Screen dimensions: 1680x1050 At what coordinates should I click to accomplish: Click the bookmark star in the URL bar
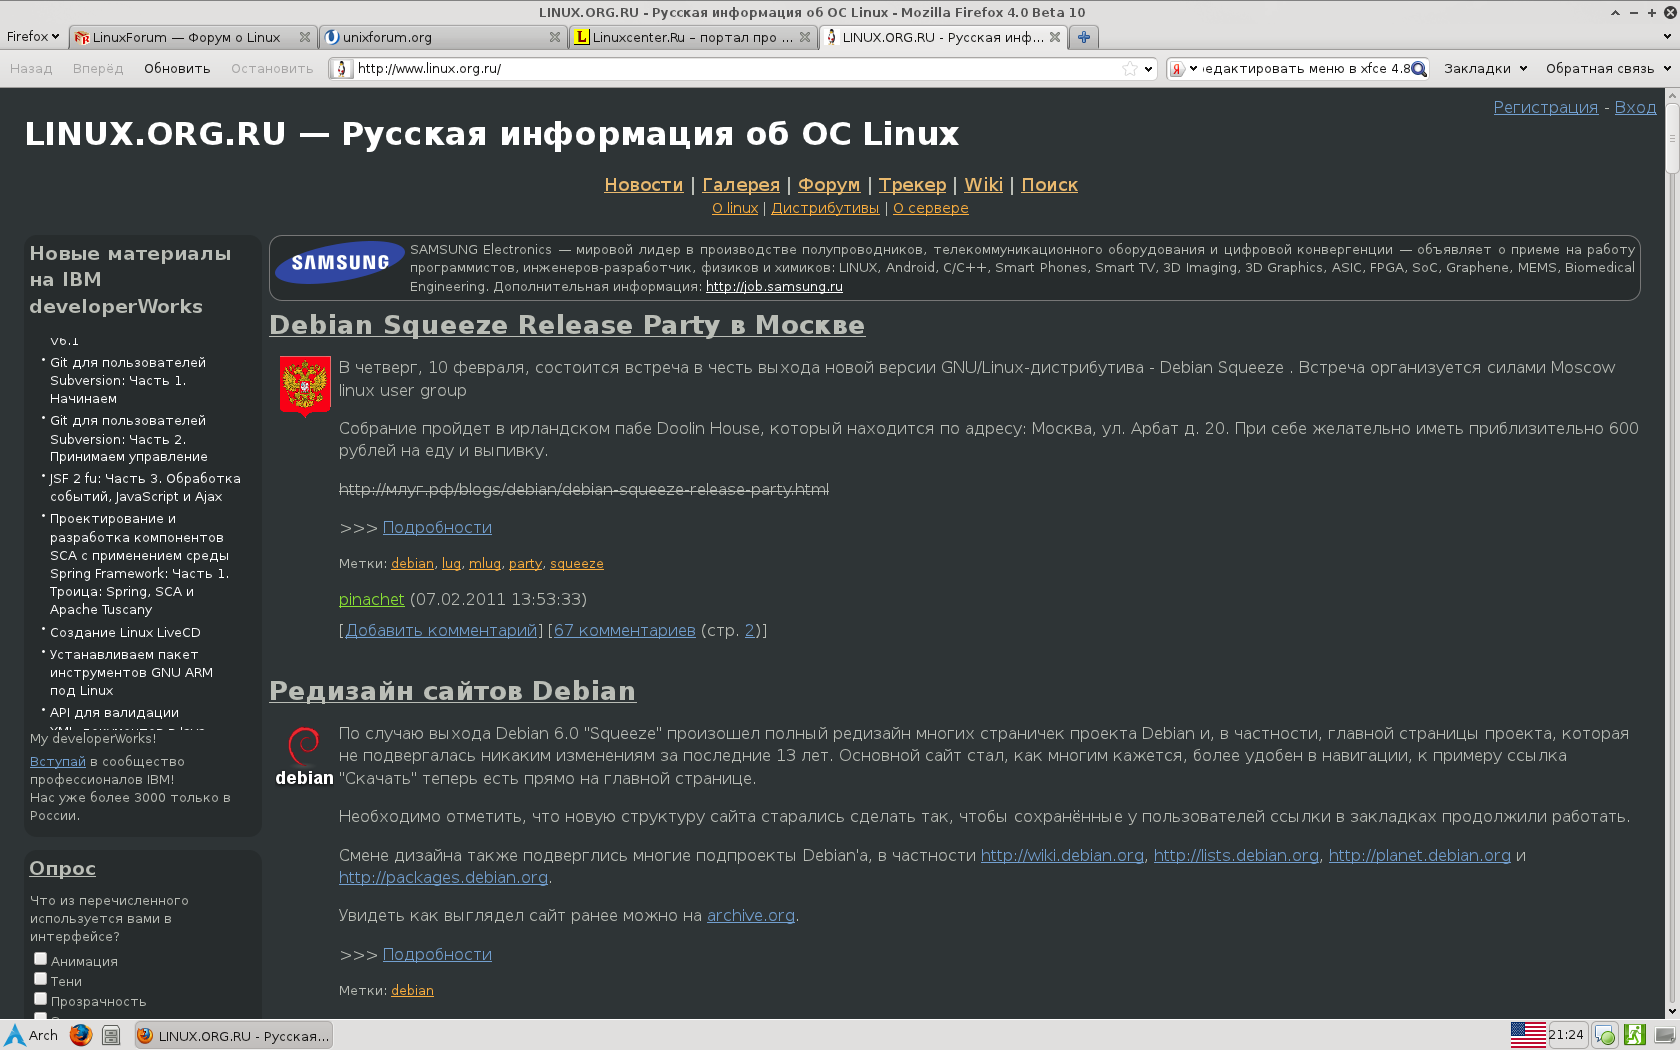pyautogui.click(x=1129, y=69)
